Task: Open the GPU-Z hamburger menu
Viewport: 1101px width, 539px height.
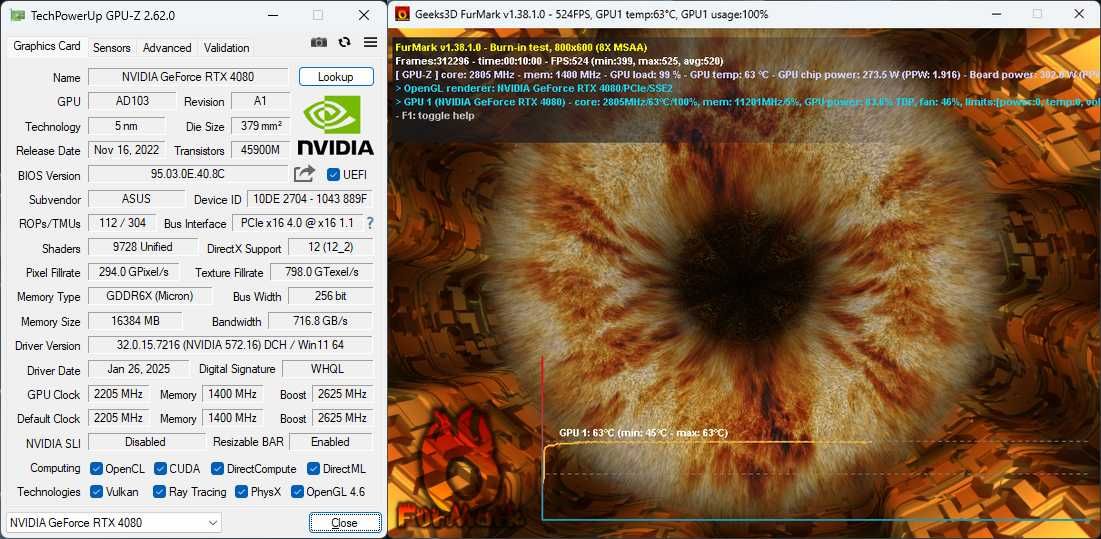Action: (371, 43)
